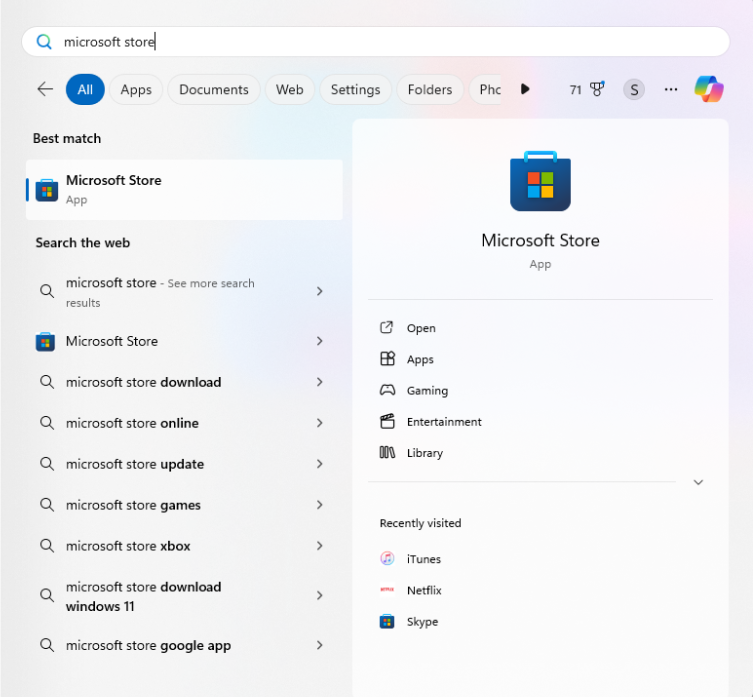Open the Copilot icon
The image size is (754, 697).
(709, 89)
